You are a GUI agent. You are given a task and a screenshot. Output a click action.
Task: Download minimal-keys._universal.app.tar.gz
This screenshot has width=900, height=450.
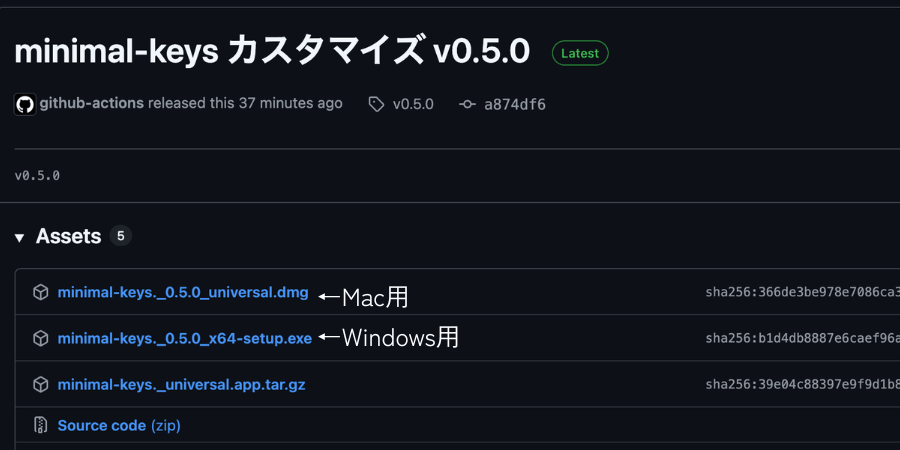(181, 385)
